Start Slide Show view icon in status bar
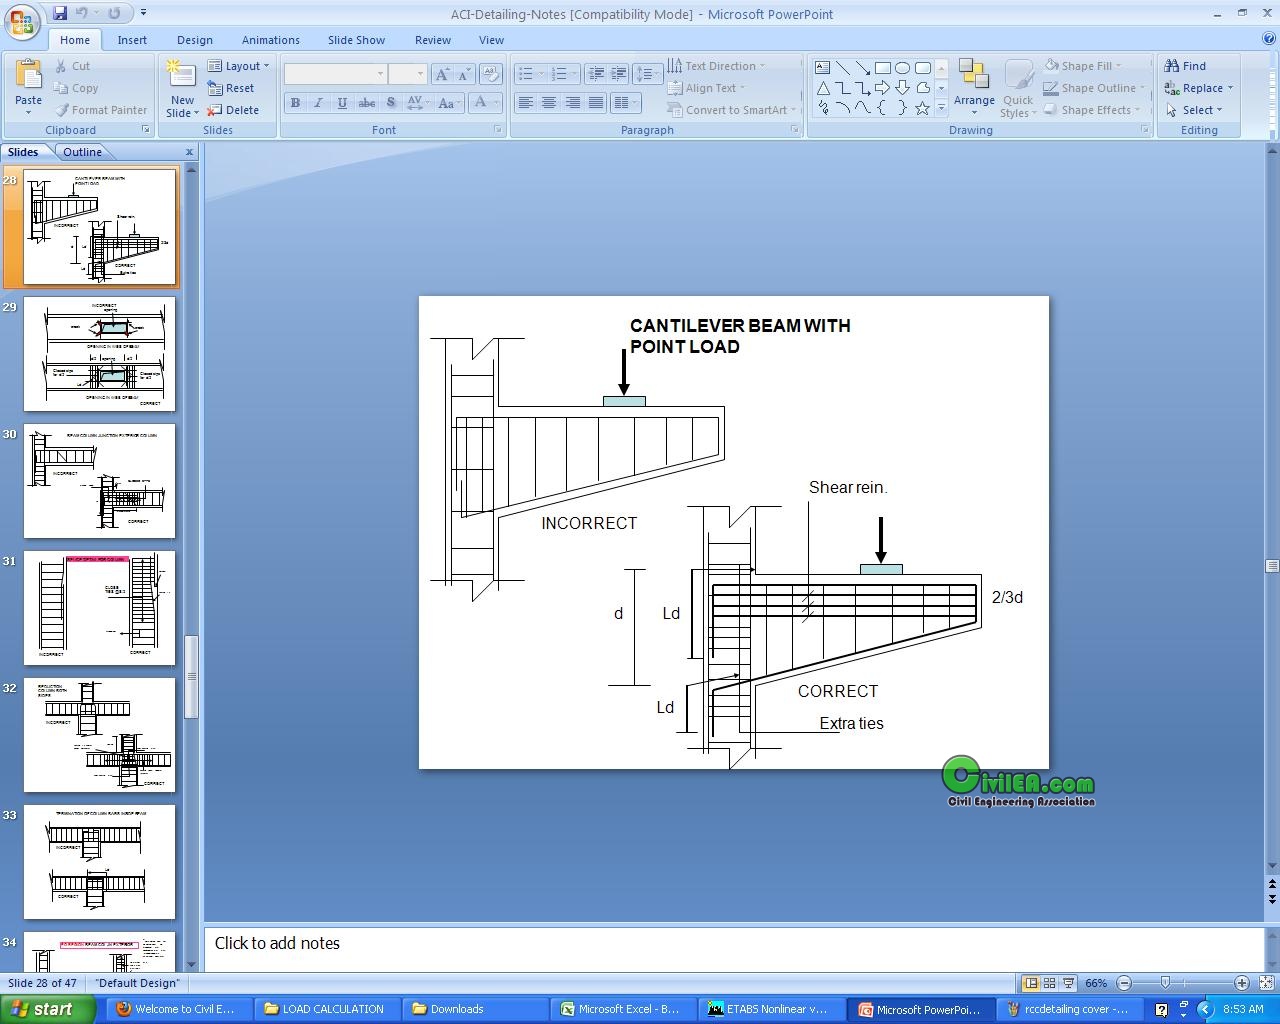This screenshot has height=1024, width=1280. 1068,983
